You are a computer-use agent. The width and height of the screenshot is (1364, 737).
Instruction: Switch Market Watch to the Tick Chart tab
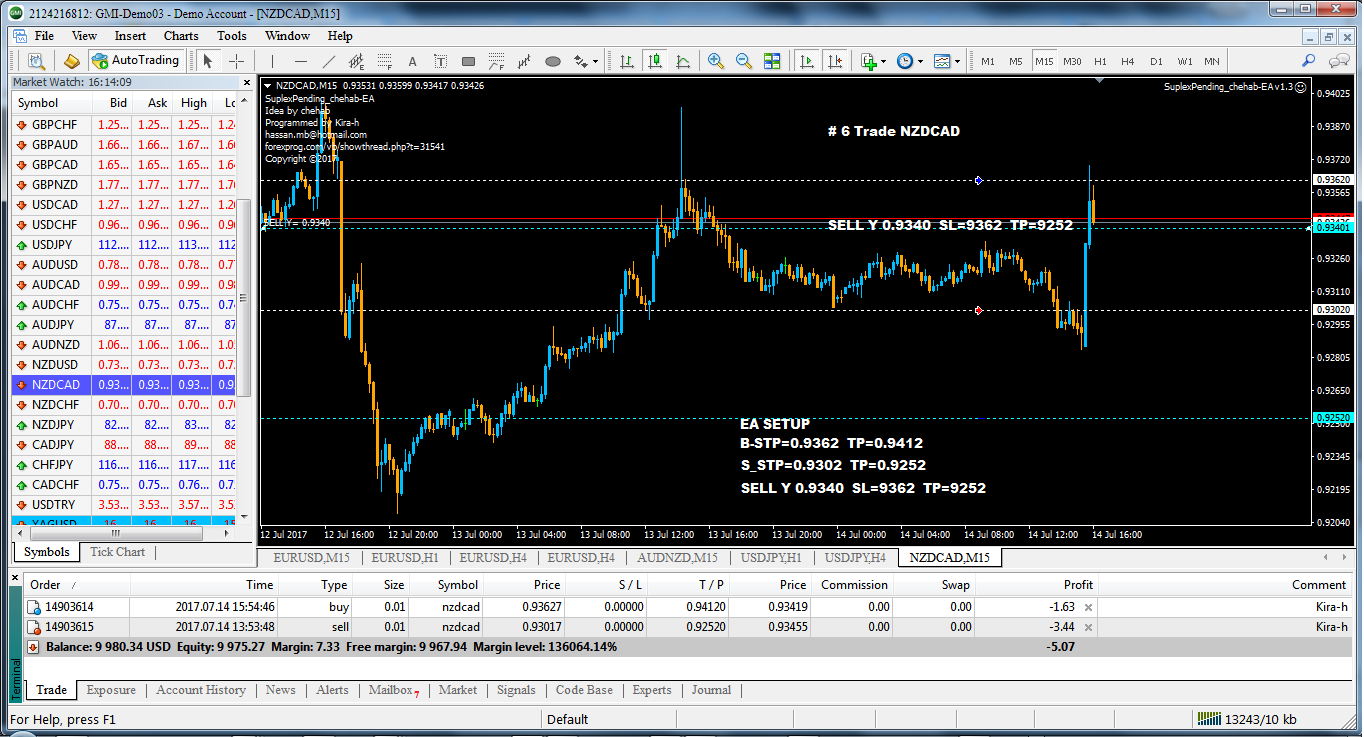point(117,552)
